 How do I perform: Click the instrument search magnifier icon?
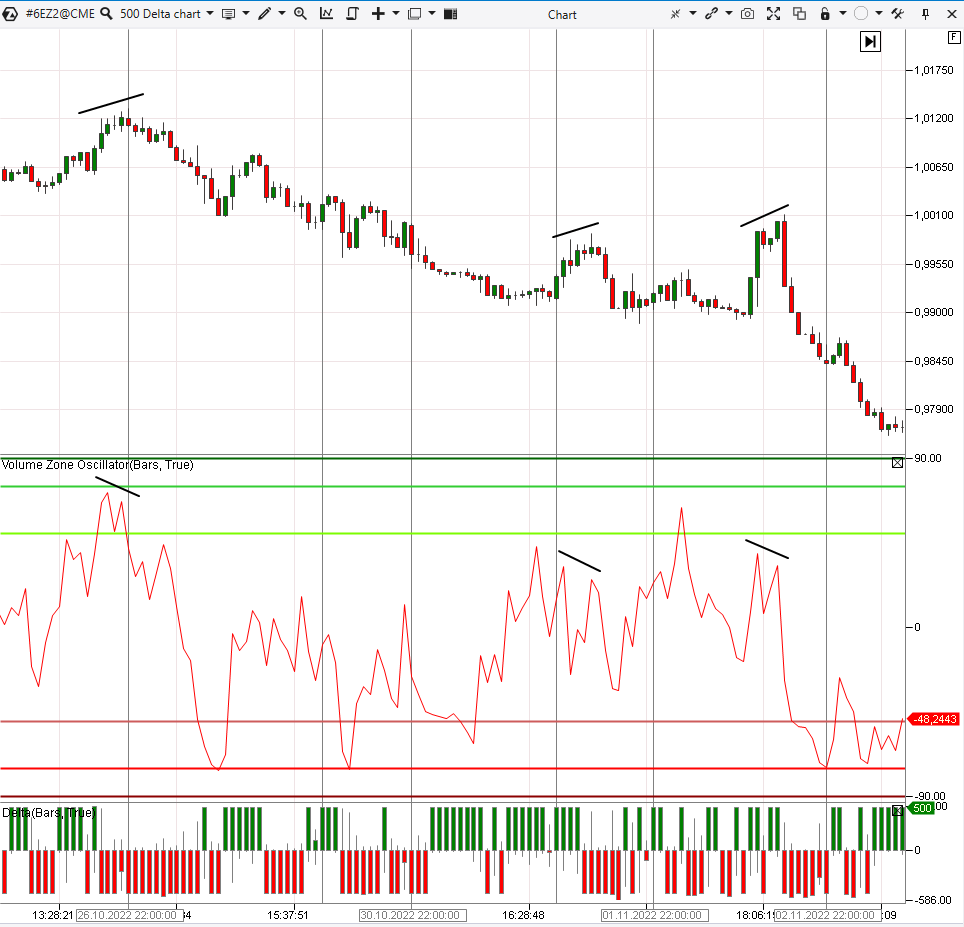pyautogui.click(x=106, y=14)
